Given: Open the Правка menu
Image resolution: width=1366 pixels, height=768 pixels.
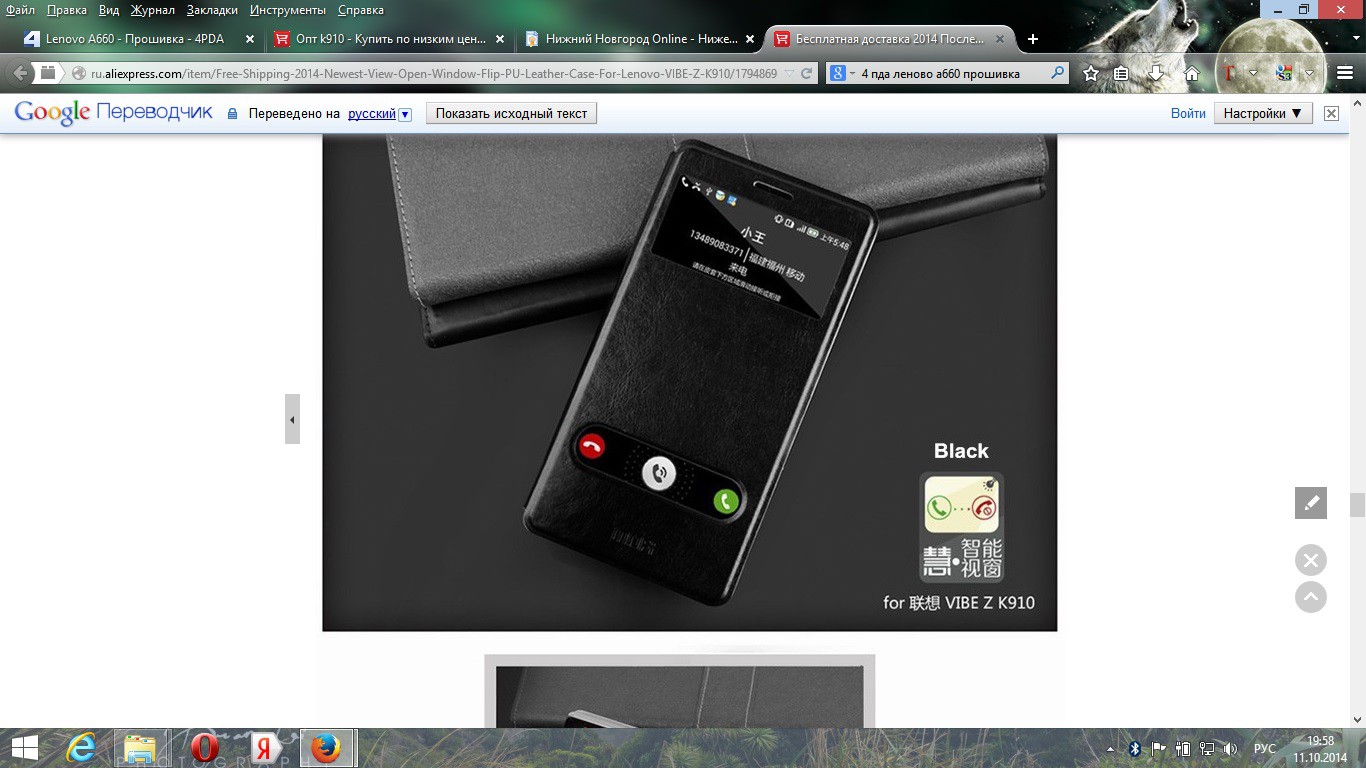Looking at the screenshot, I should (x=66, y=10).
